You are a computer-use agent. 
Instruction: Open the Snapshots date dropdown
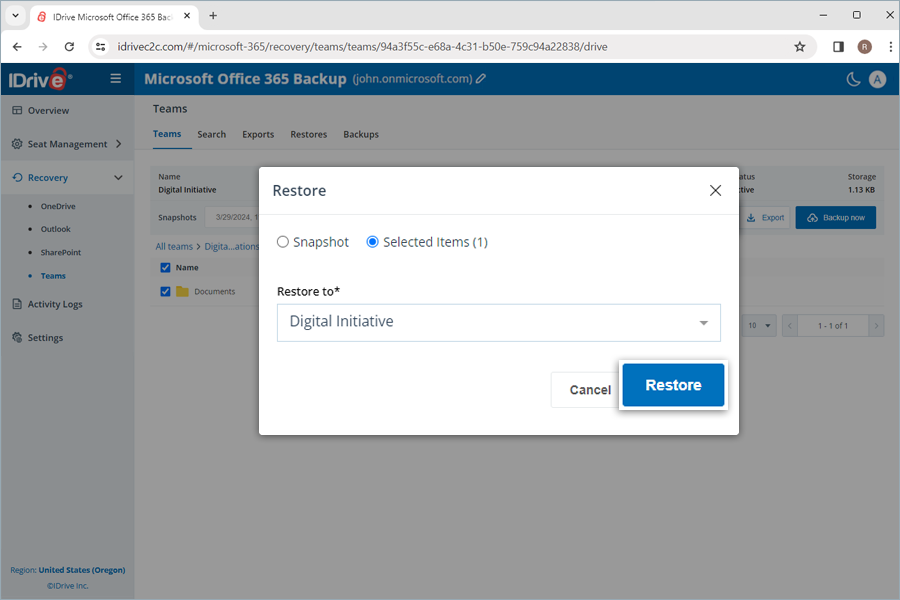pos(232,218)
